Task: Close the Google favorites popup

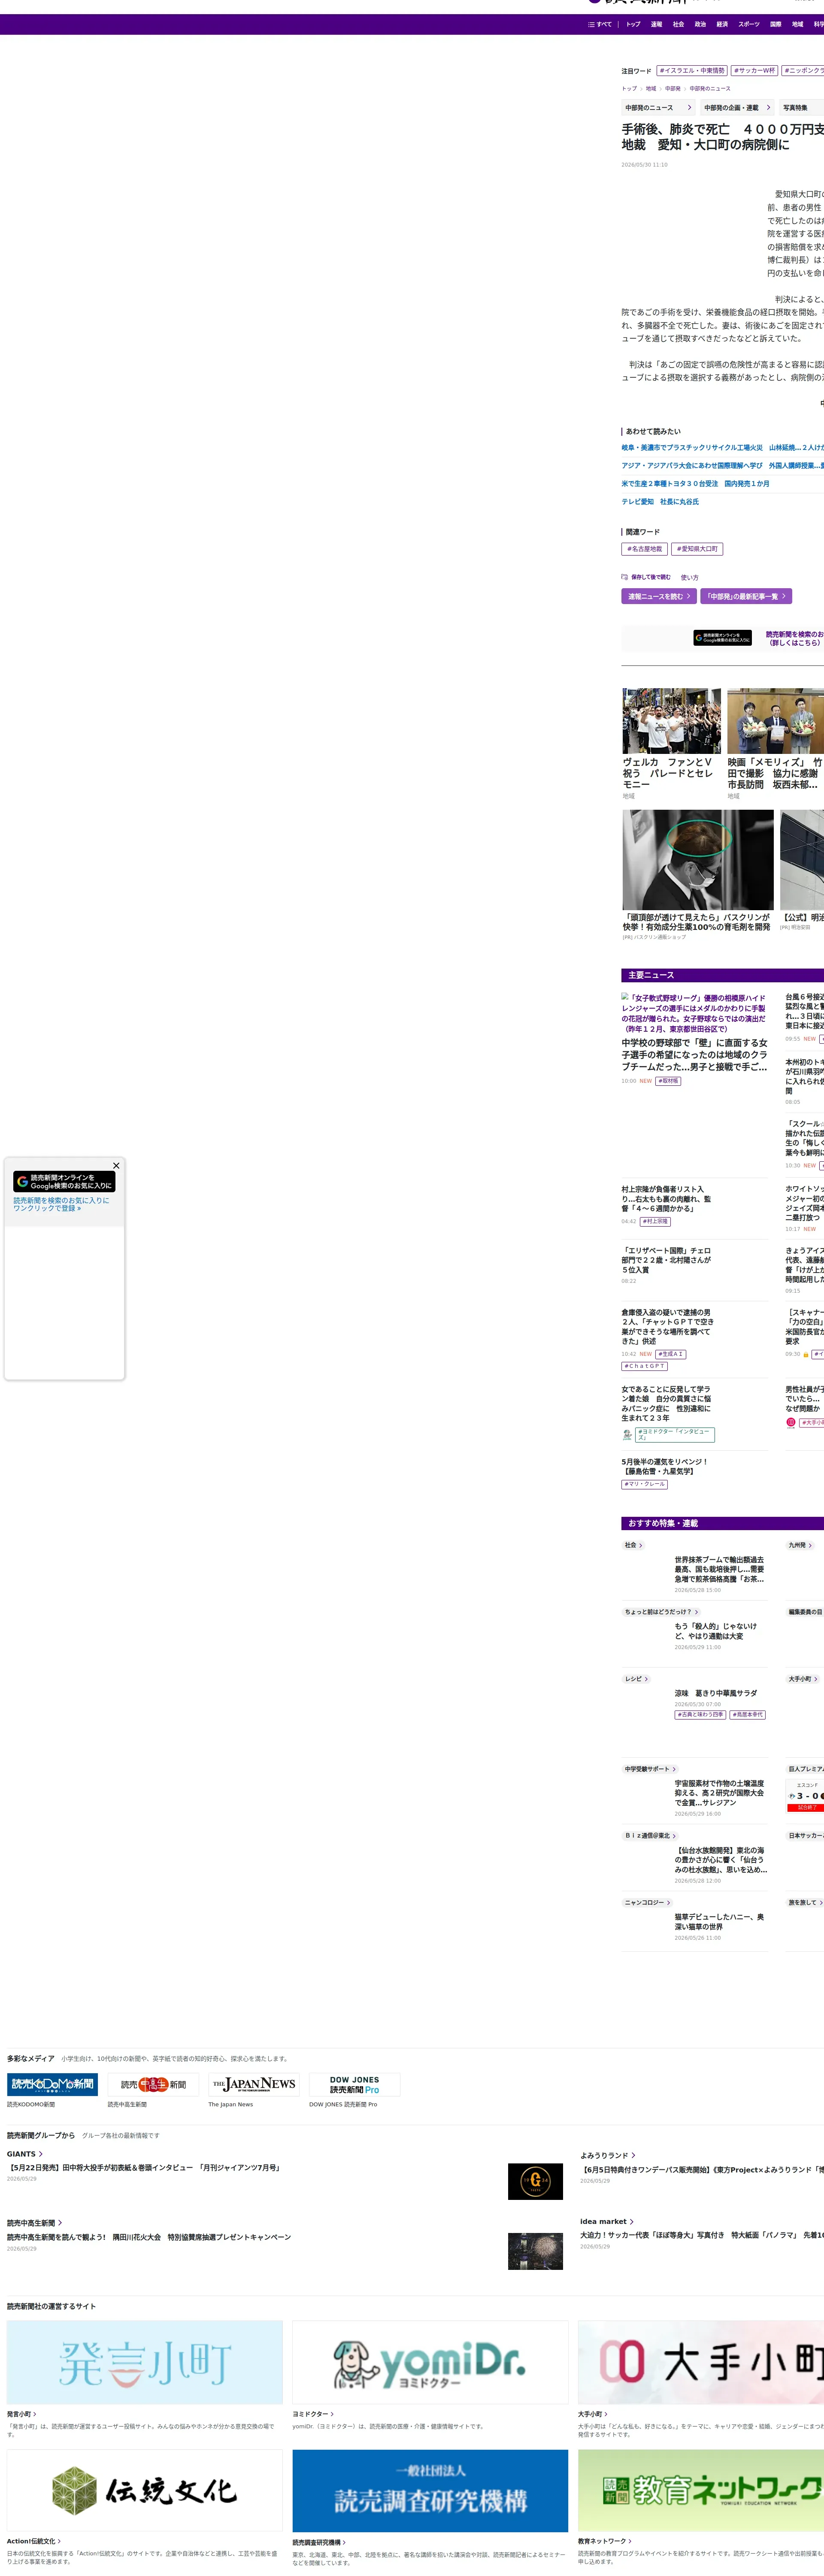Action: pyautogui.click(x=116, y=1165)
